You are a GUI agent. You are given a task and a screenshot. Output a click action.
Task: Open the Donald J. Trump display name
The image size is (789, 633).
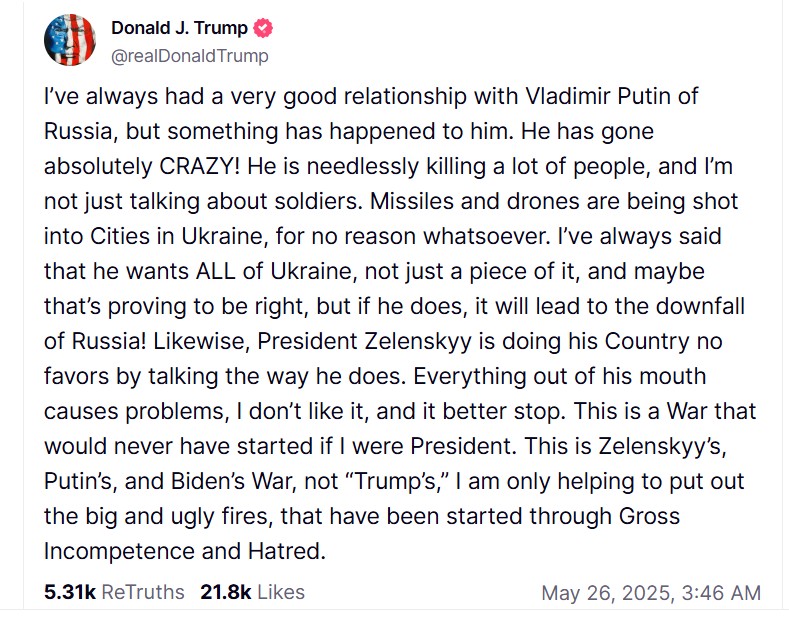click(x=179, y=29)
